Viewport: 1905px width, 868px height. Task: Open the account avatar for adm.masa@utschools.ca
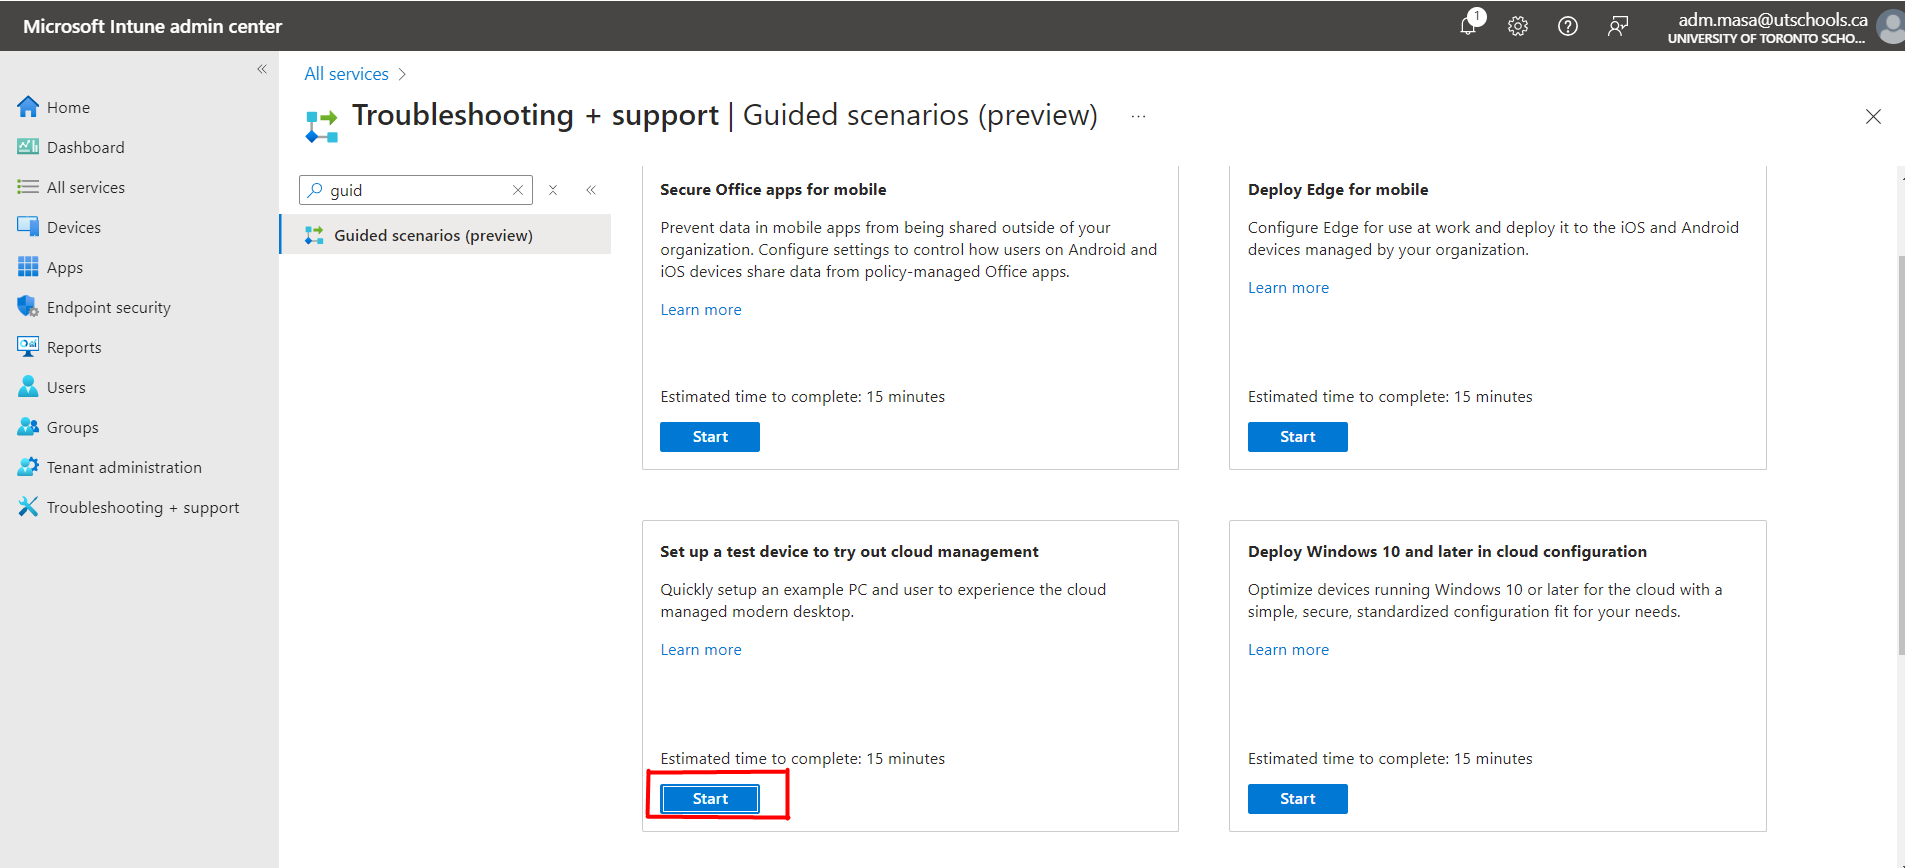click(x=1891, y=27)
